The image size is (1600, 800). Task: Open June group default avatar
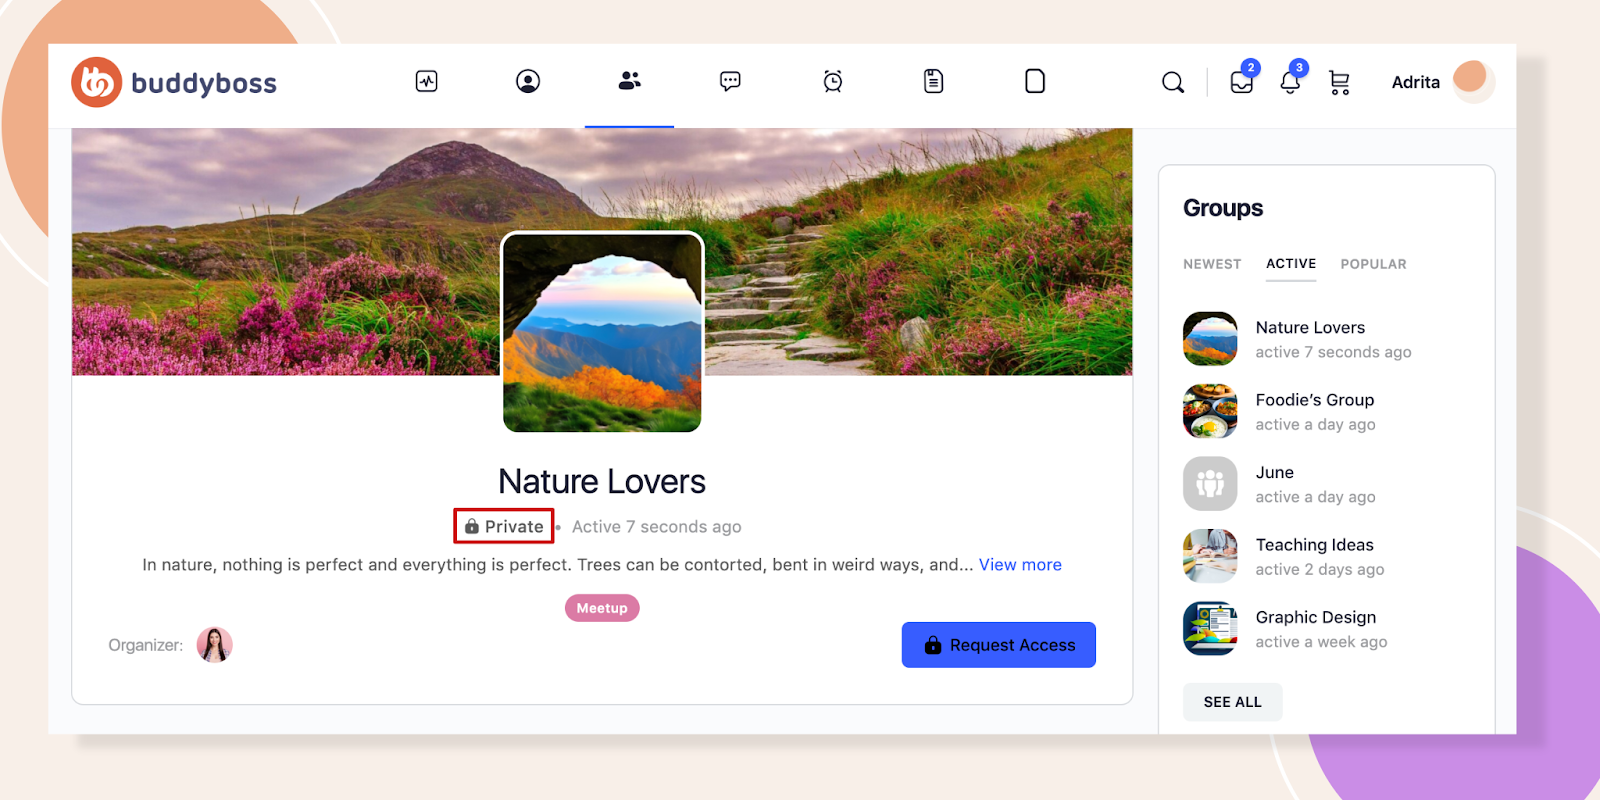[x=1210, y=484]
